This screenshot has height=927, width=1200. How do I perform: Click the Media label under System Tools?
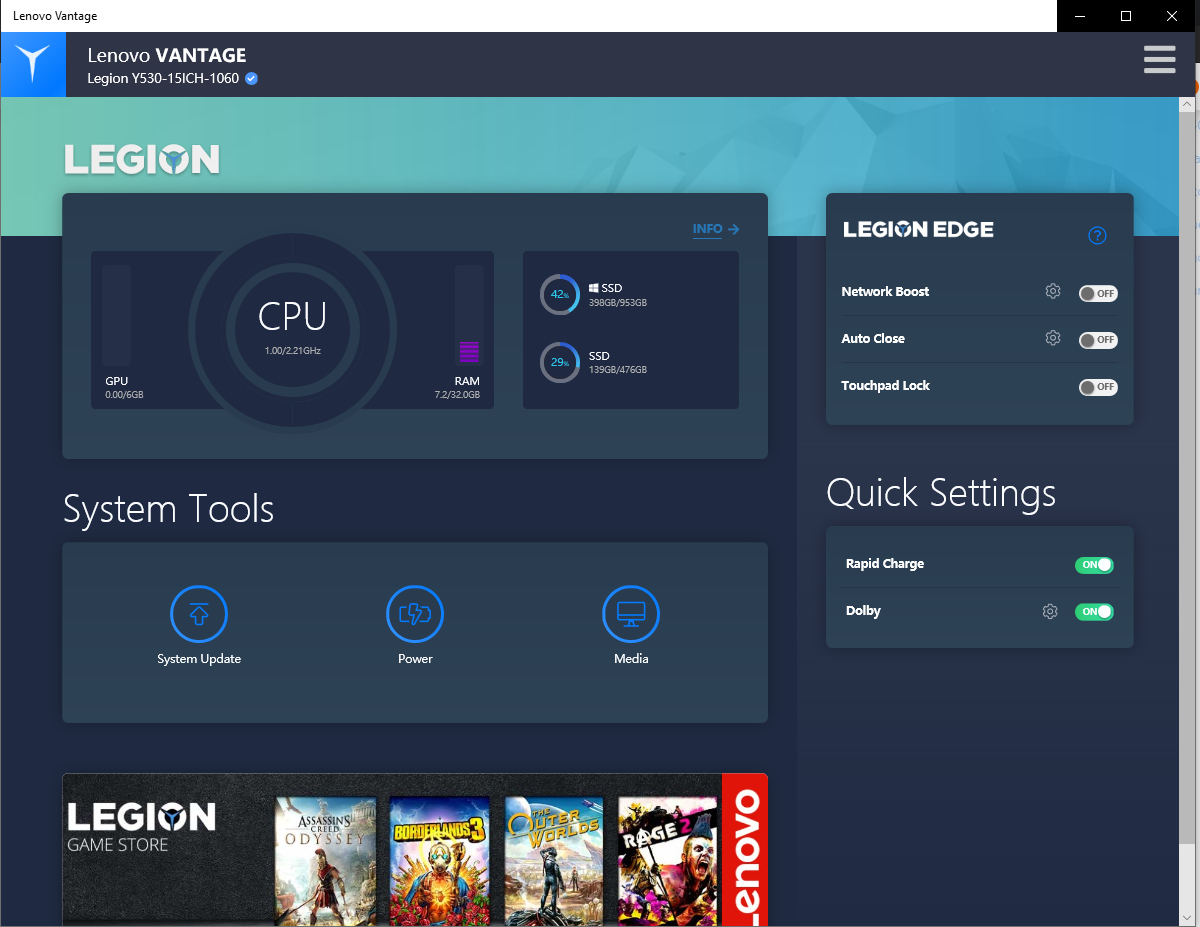pos(631,659)
